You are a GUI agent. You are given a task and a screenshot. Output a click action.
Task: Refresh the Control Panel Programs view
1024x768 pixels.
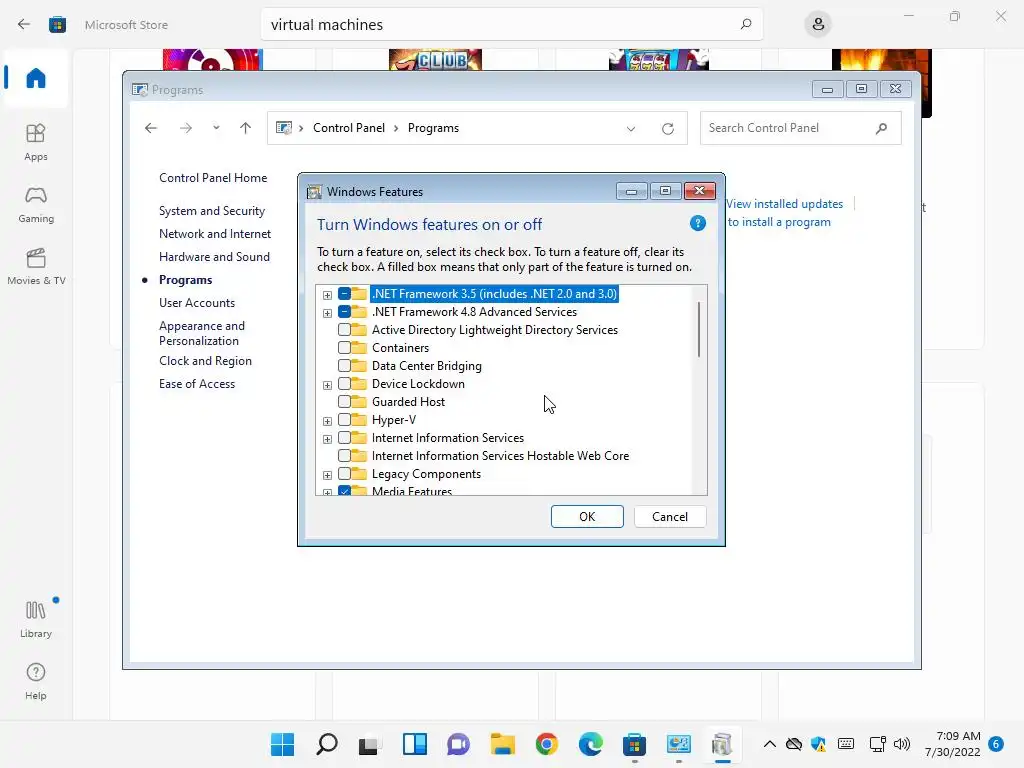pos(667,129)
